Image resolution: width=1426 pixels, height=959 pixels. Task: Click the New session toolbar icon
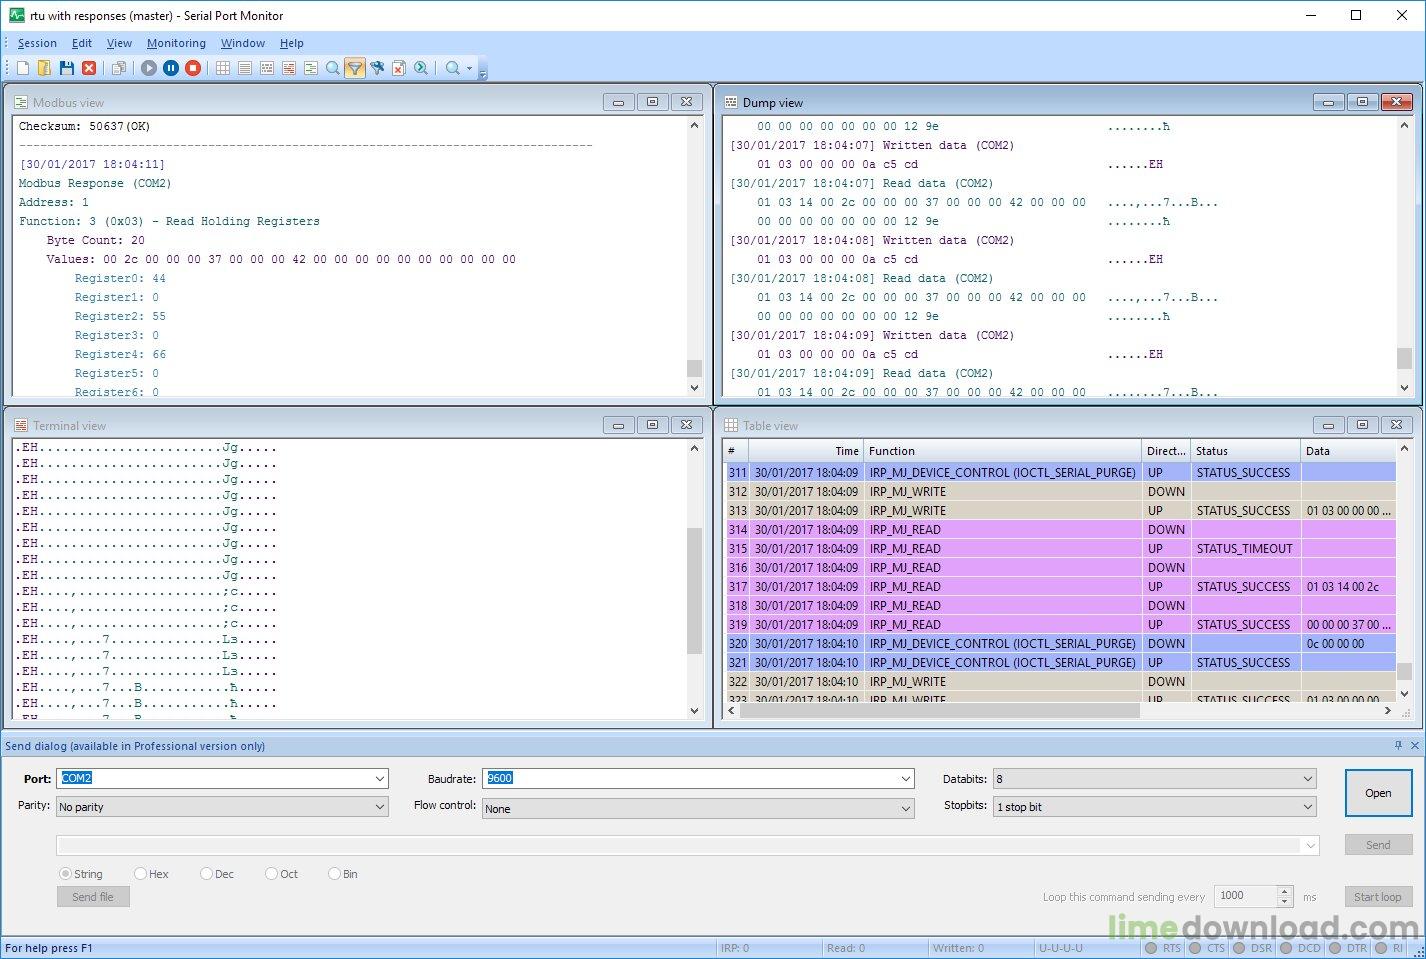[x=22, y=68]
